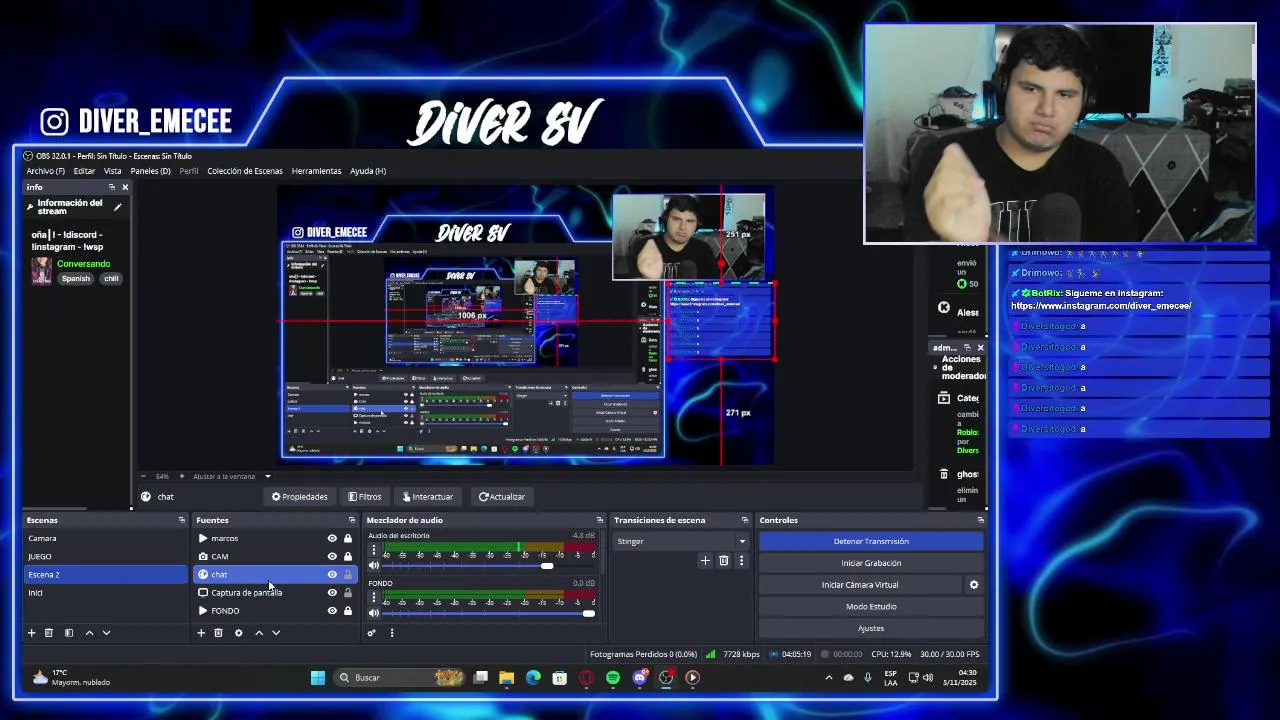Unlock the CAM source

[x=348, y=557]
